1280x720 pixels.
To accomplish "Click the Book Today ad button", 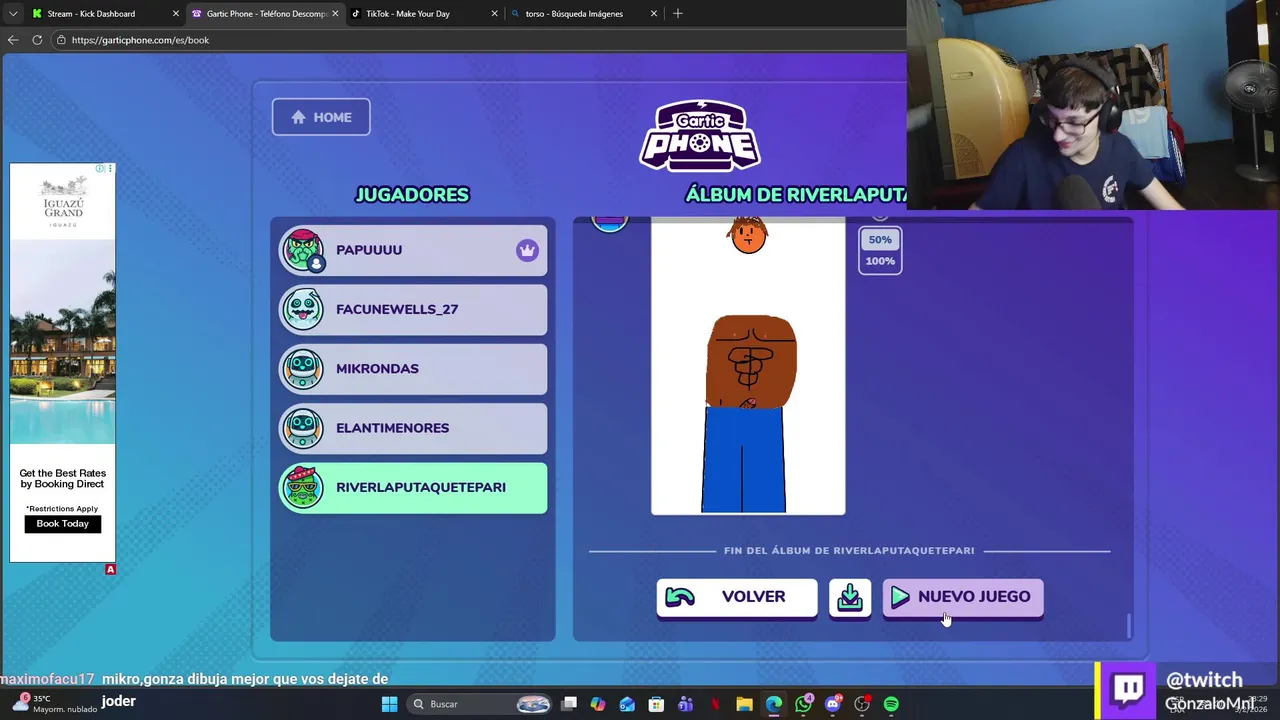I will (62, 524).
